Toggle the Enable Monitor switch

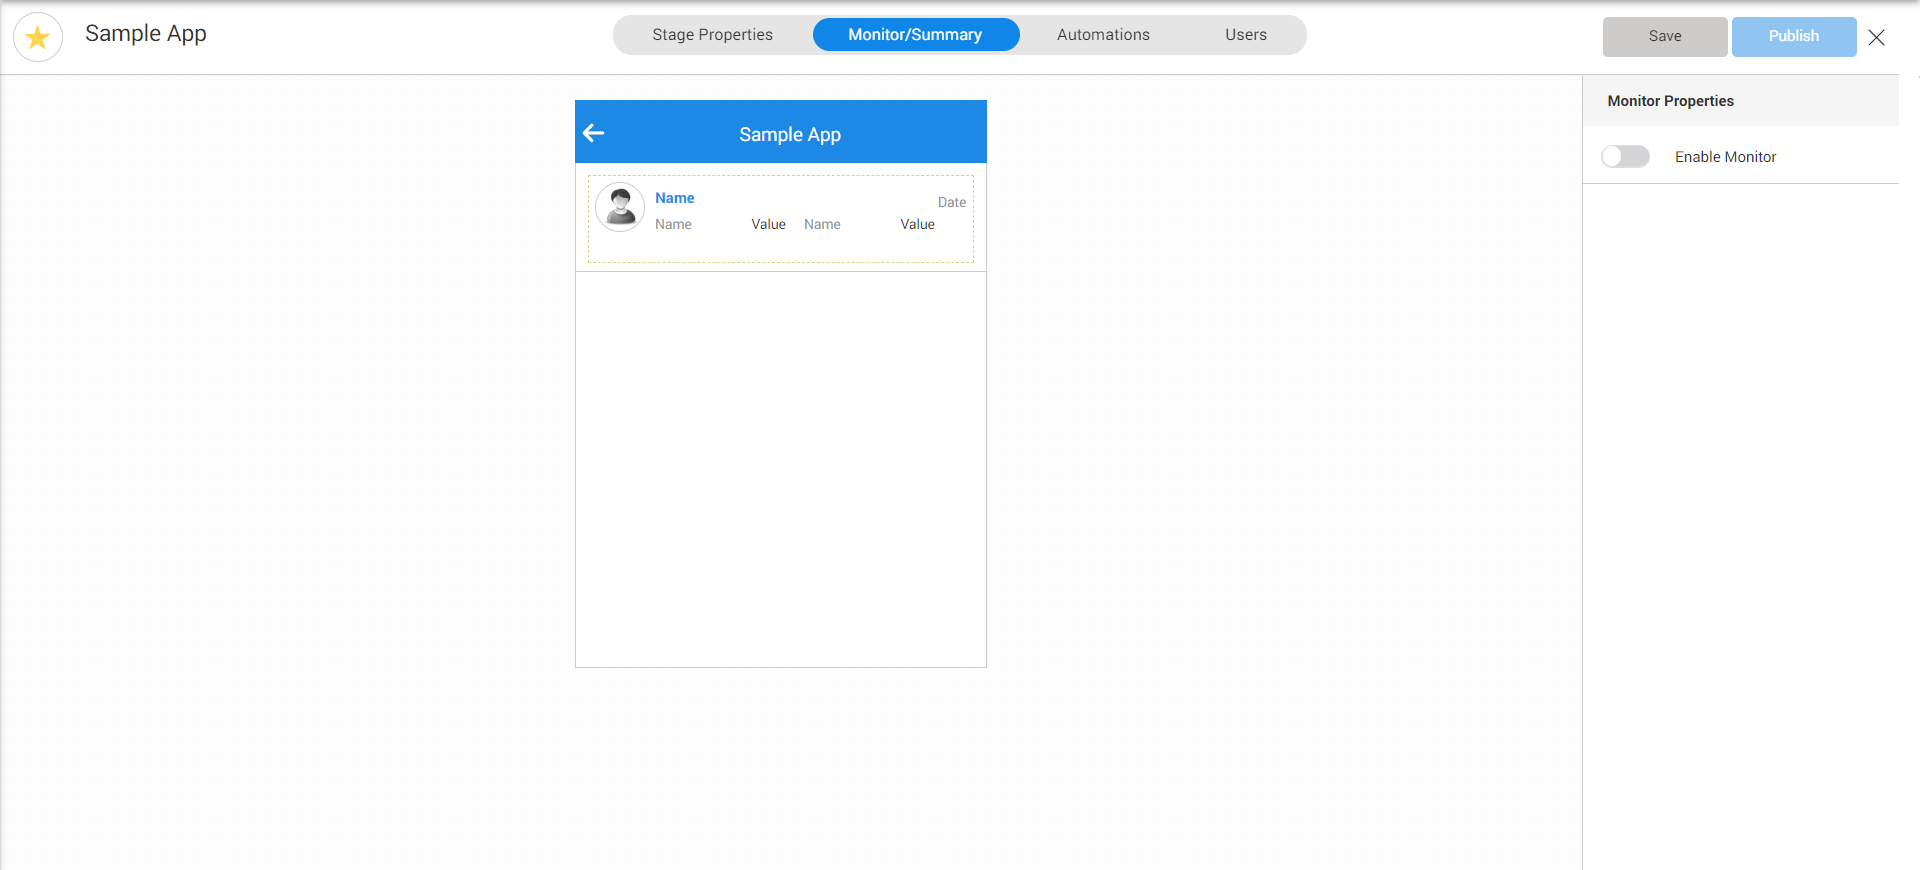[1625, 157]
